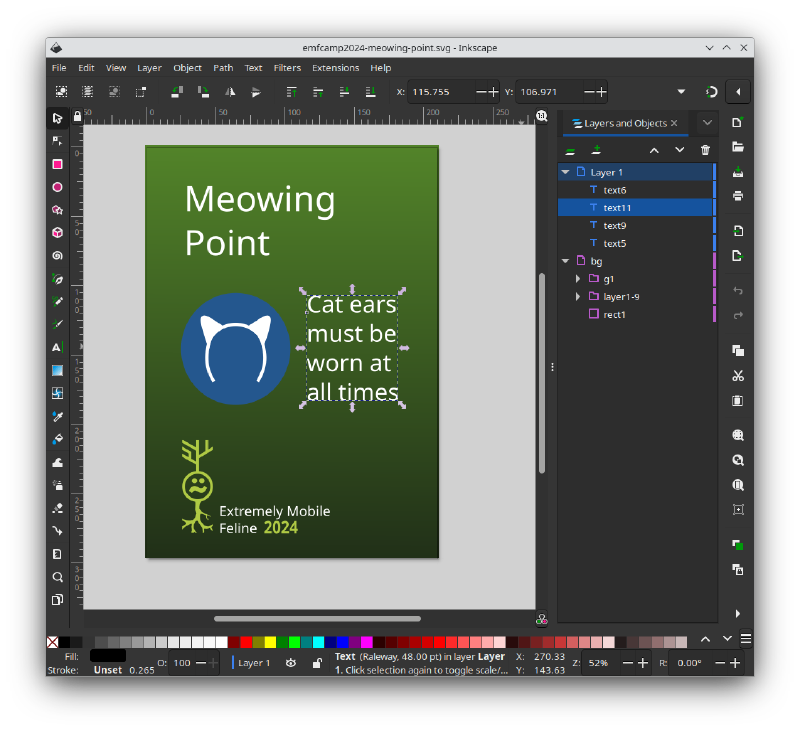The width and height of the screenshot is (800, 731).
Task: Open the Filters menu
Action: tap(287, 68)
